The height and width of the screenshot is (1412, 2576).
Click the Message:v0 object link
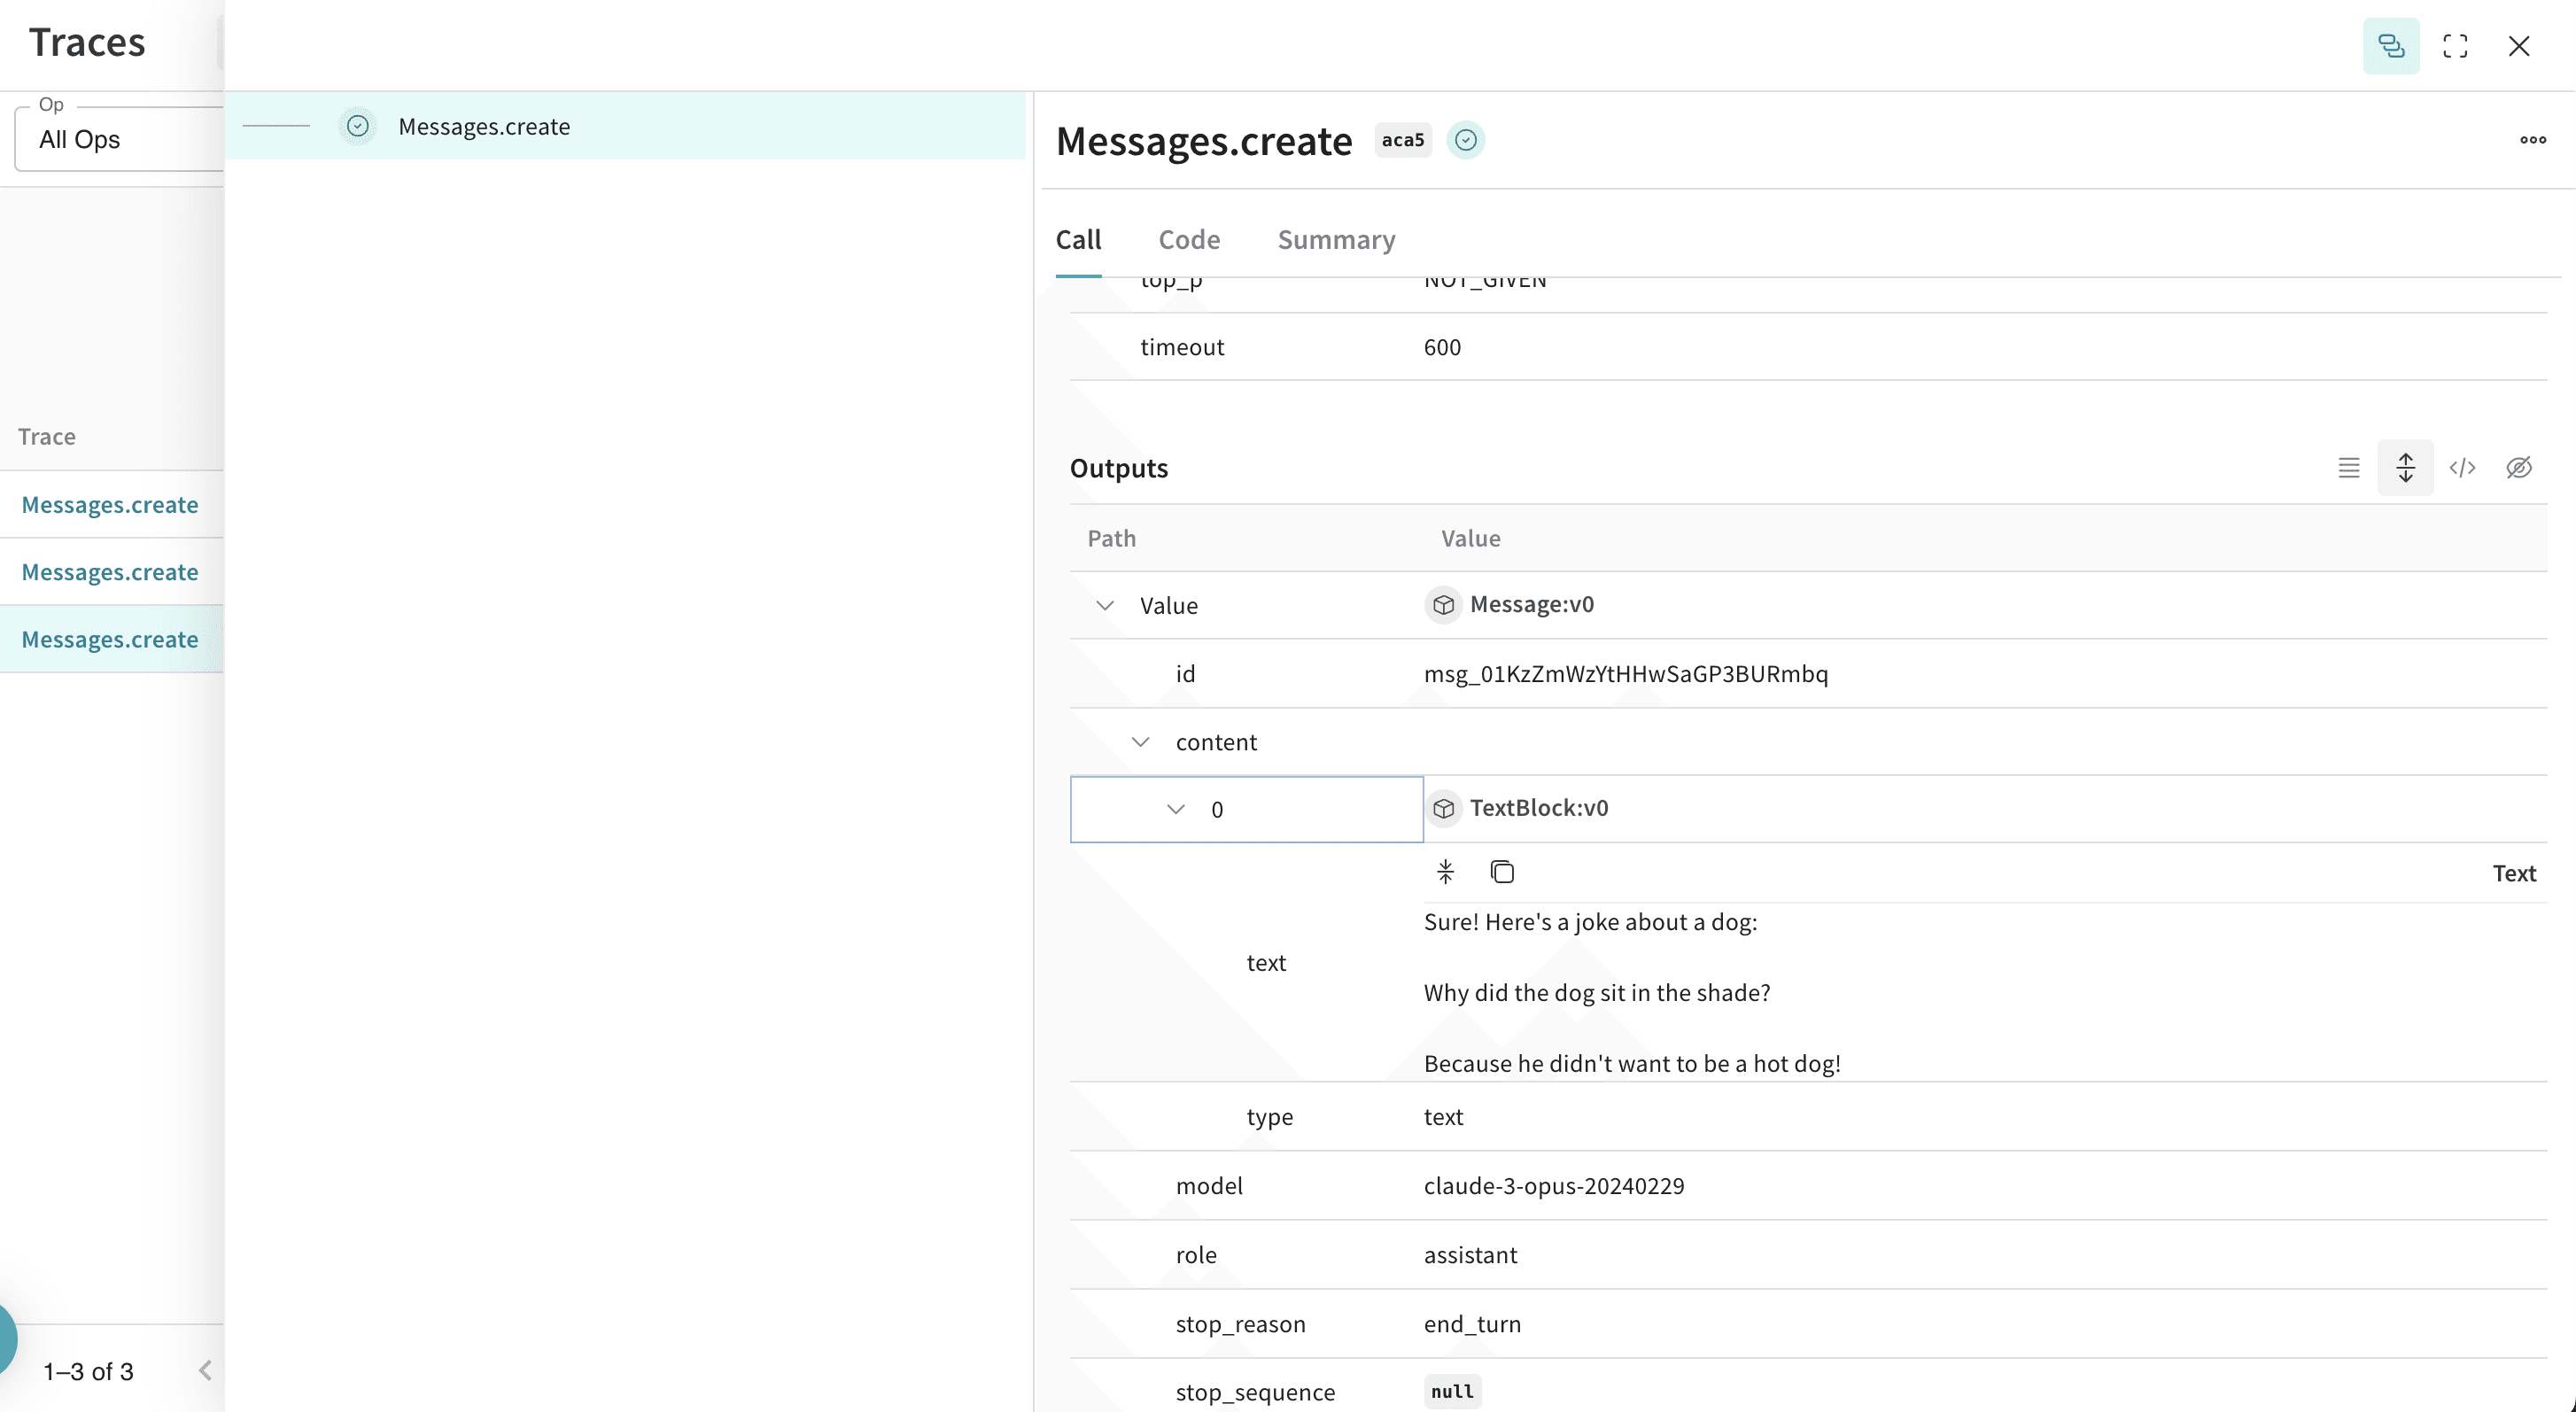pos(1531,604)
